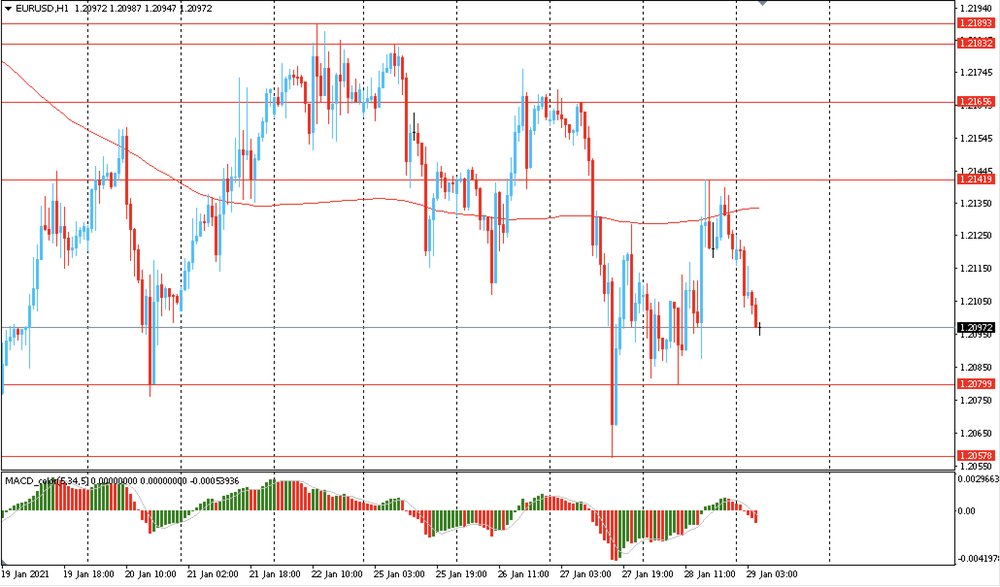Click the 25 Jan 03:00 time label
This screenshot has height=587, width=1000.
[x=399, y=574]
